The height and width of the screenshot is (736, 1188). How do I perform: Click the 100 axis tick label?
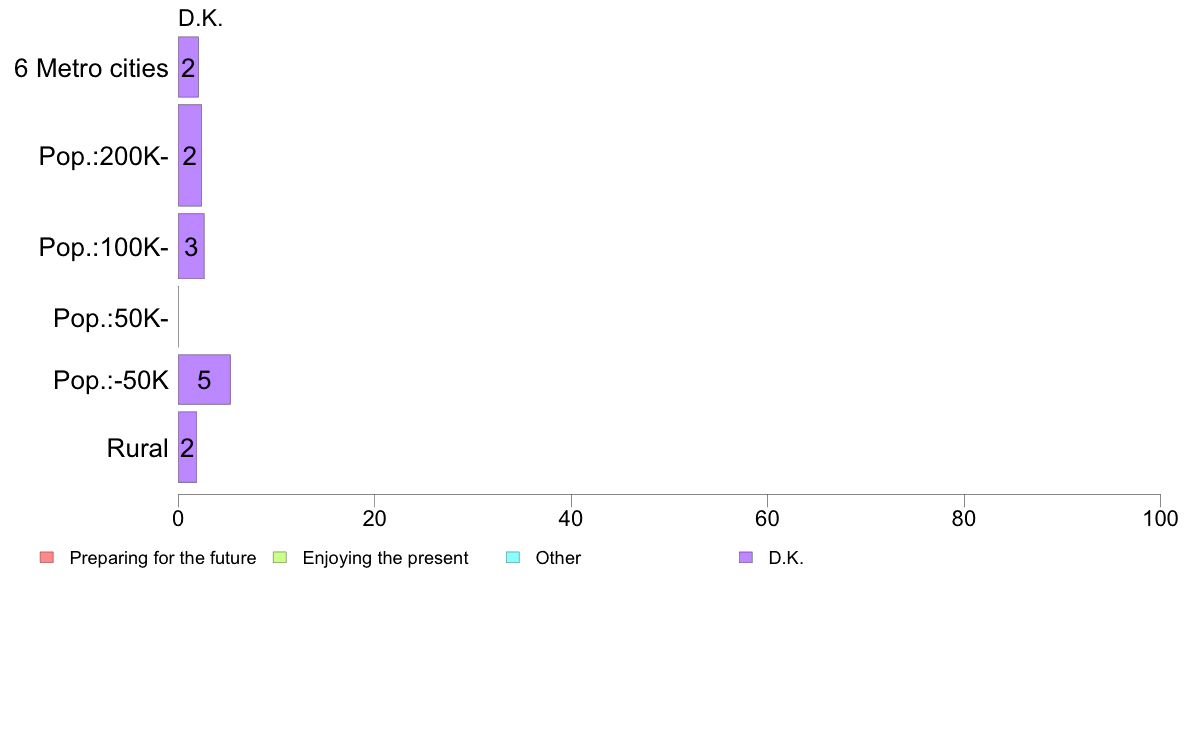[x=1160, y=518]
